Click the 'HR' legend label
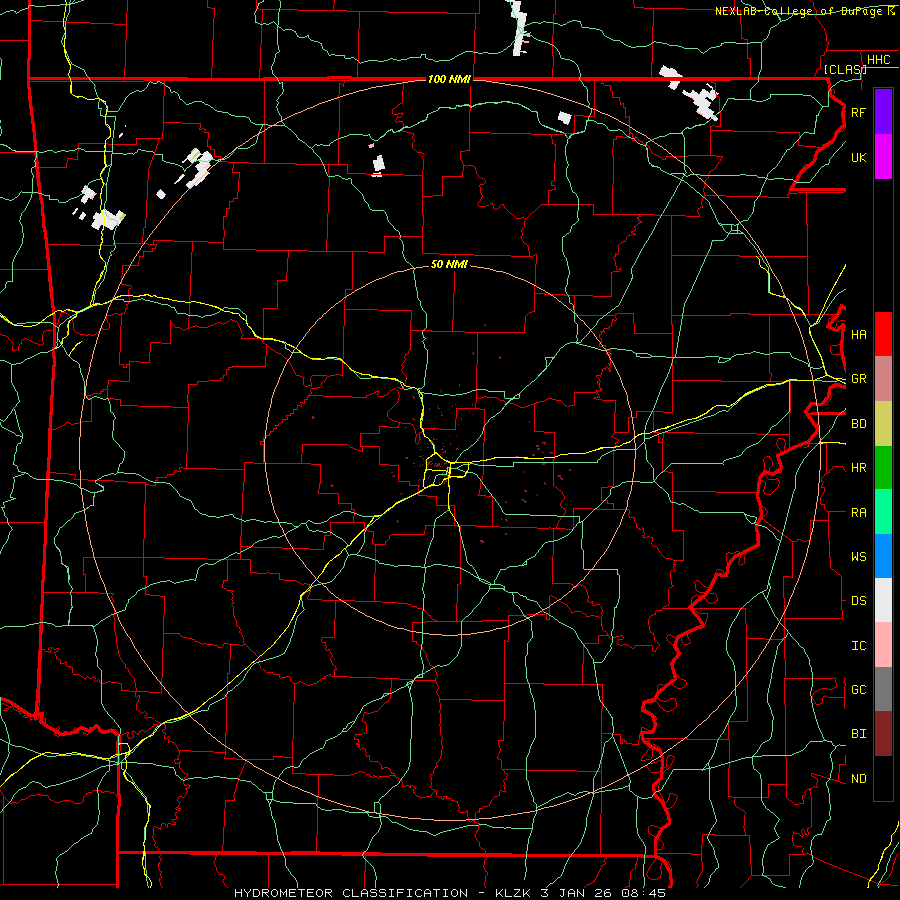 coord(859,468)
